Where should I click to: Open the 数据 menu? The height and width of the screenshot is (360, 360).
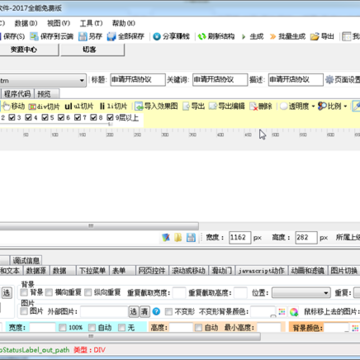pos(26,23)
